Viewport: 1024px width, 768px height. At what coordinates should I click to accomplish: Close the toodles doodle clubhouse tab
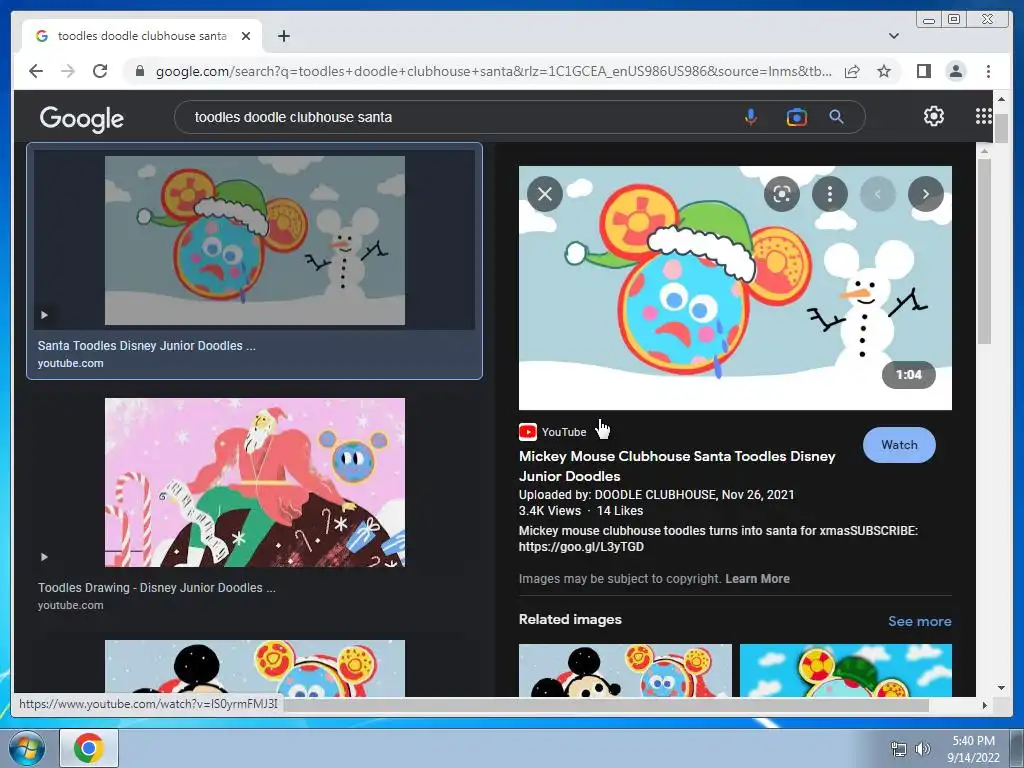coord(246,36)
